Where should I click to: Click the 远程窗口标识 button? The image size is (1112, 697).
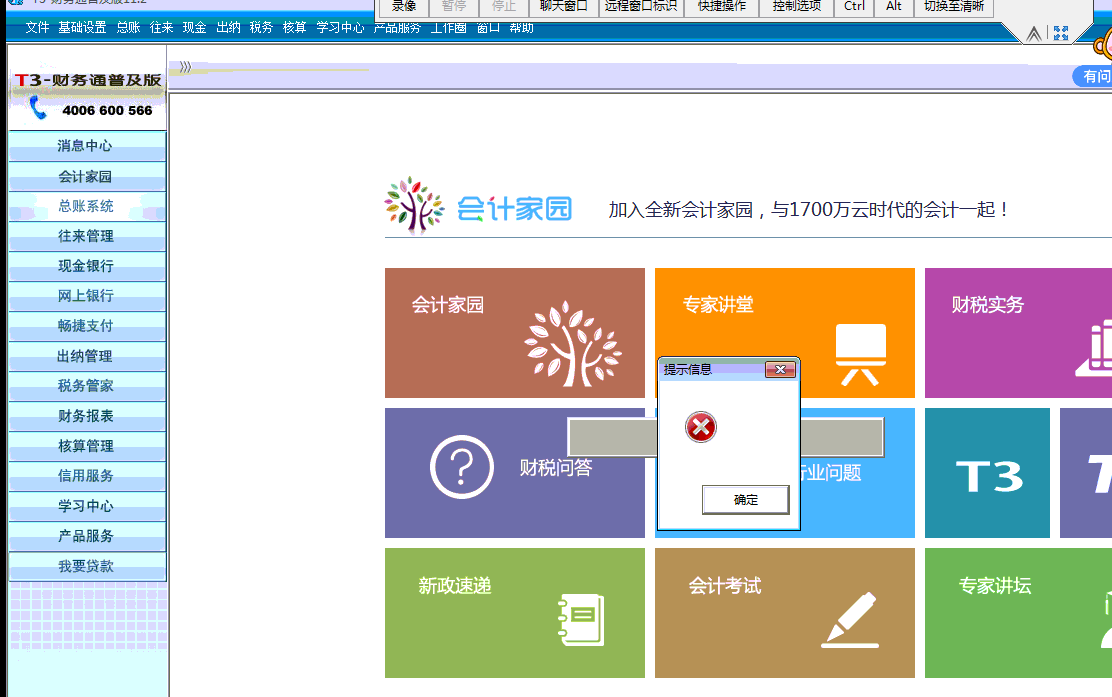coord(641,7)
